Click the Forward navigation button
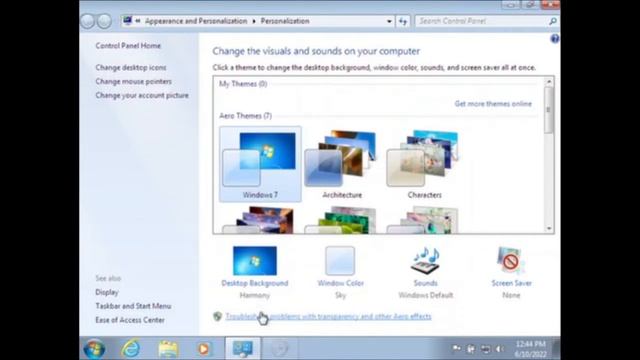The image size is (640, 360). pos(104,21)
